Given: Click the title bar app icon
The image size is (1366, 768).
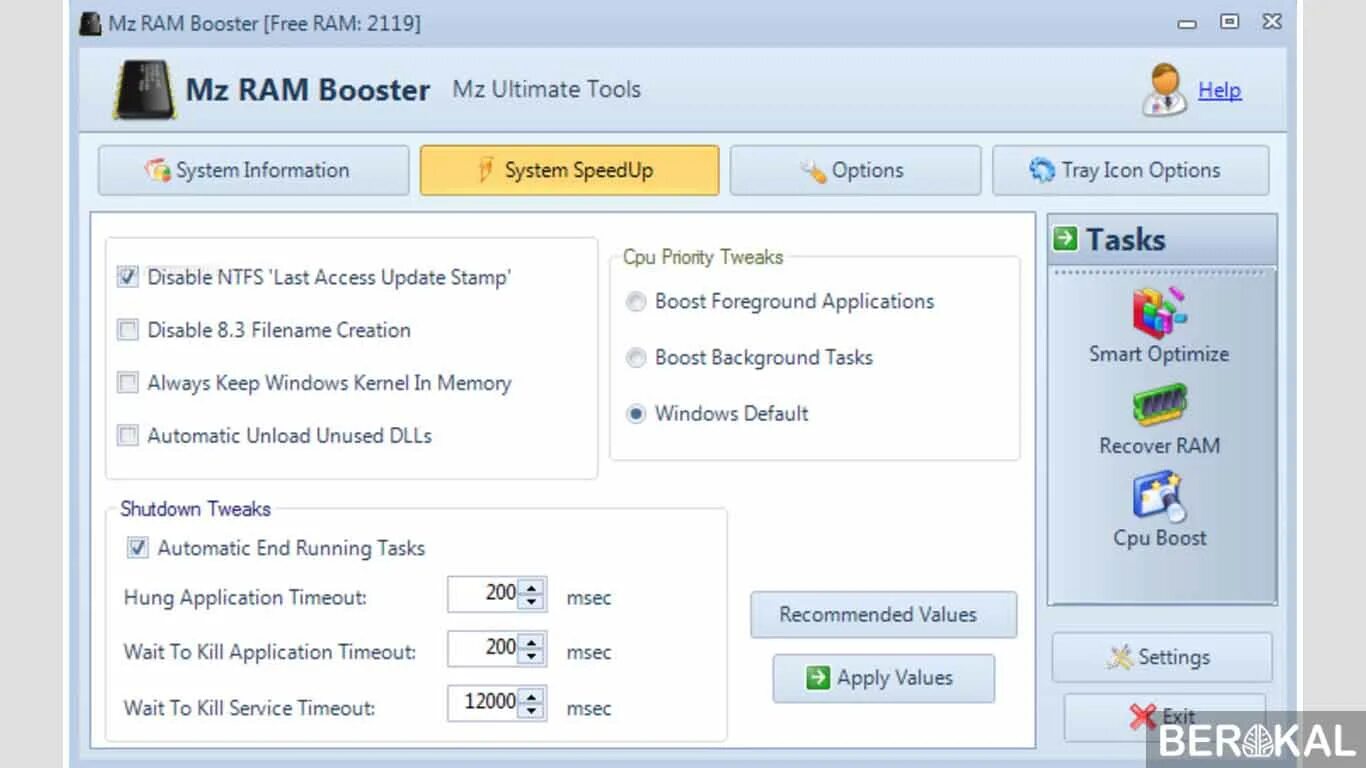Looking at the screenshot, I should [91, 23].
